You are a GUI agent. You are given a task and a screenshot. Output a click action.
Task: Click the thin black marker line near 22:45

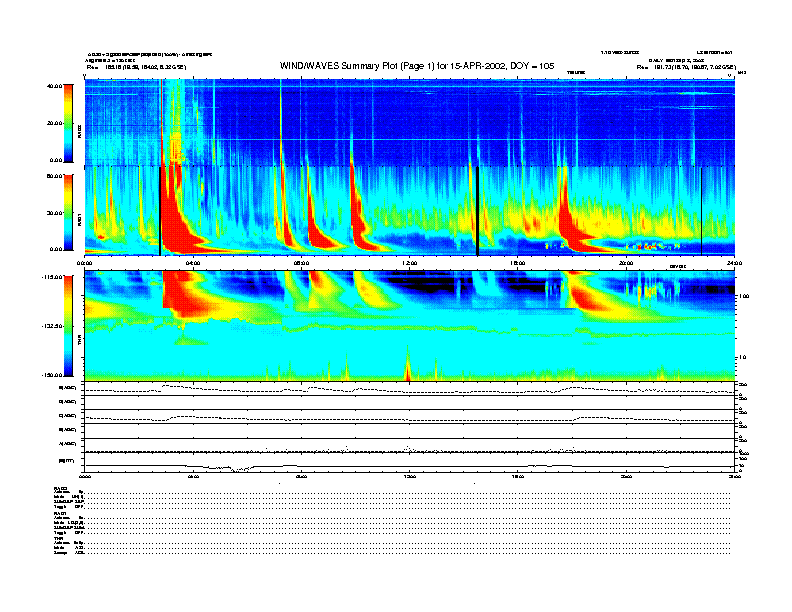(x=701, y=211)
